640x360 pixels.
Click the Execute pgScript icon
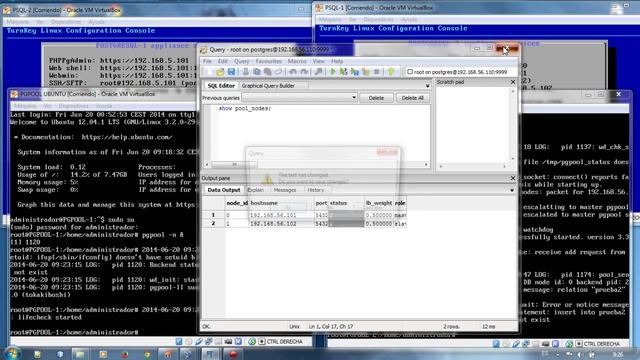point(344,72)
